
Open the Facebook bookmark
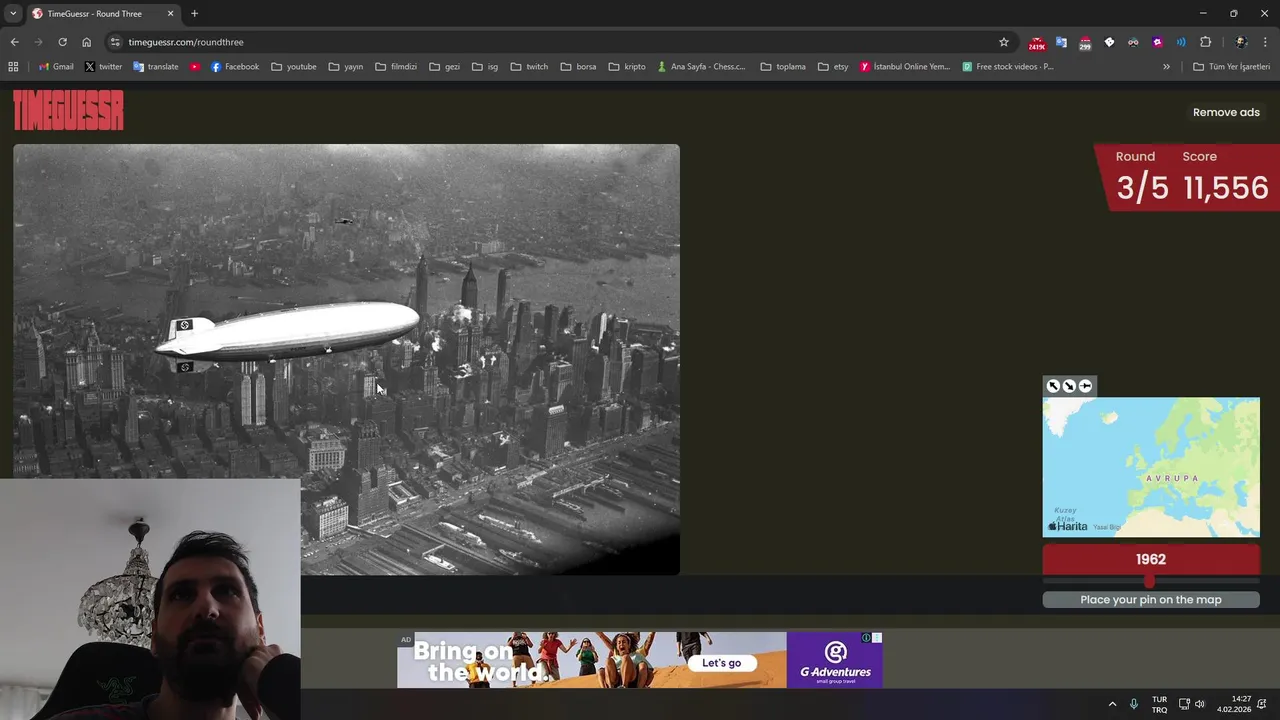(235, 67)
